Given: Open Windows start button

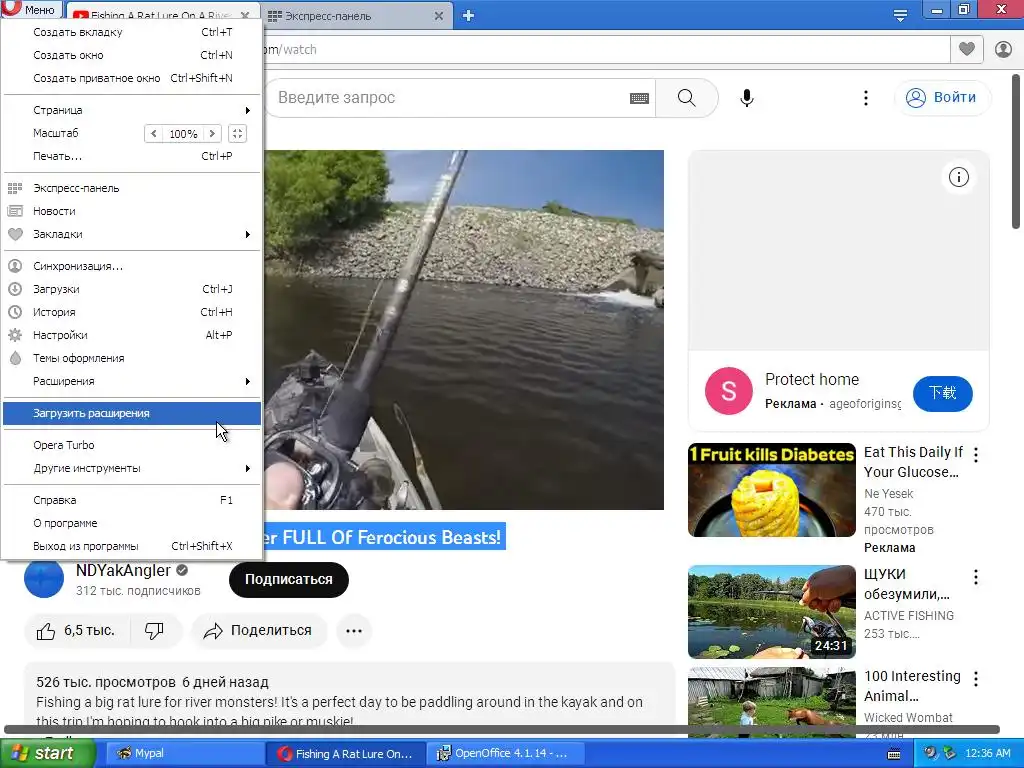Looking at the screenshot, I should 47,754.
